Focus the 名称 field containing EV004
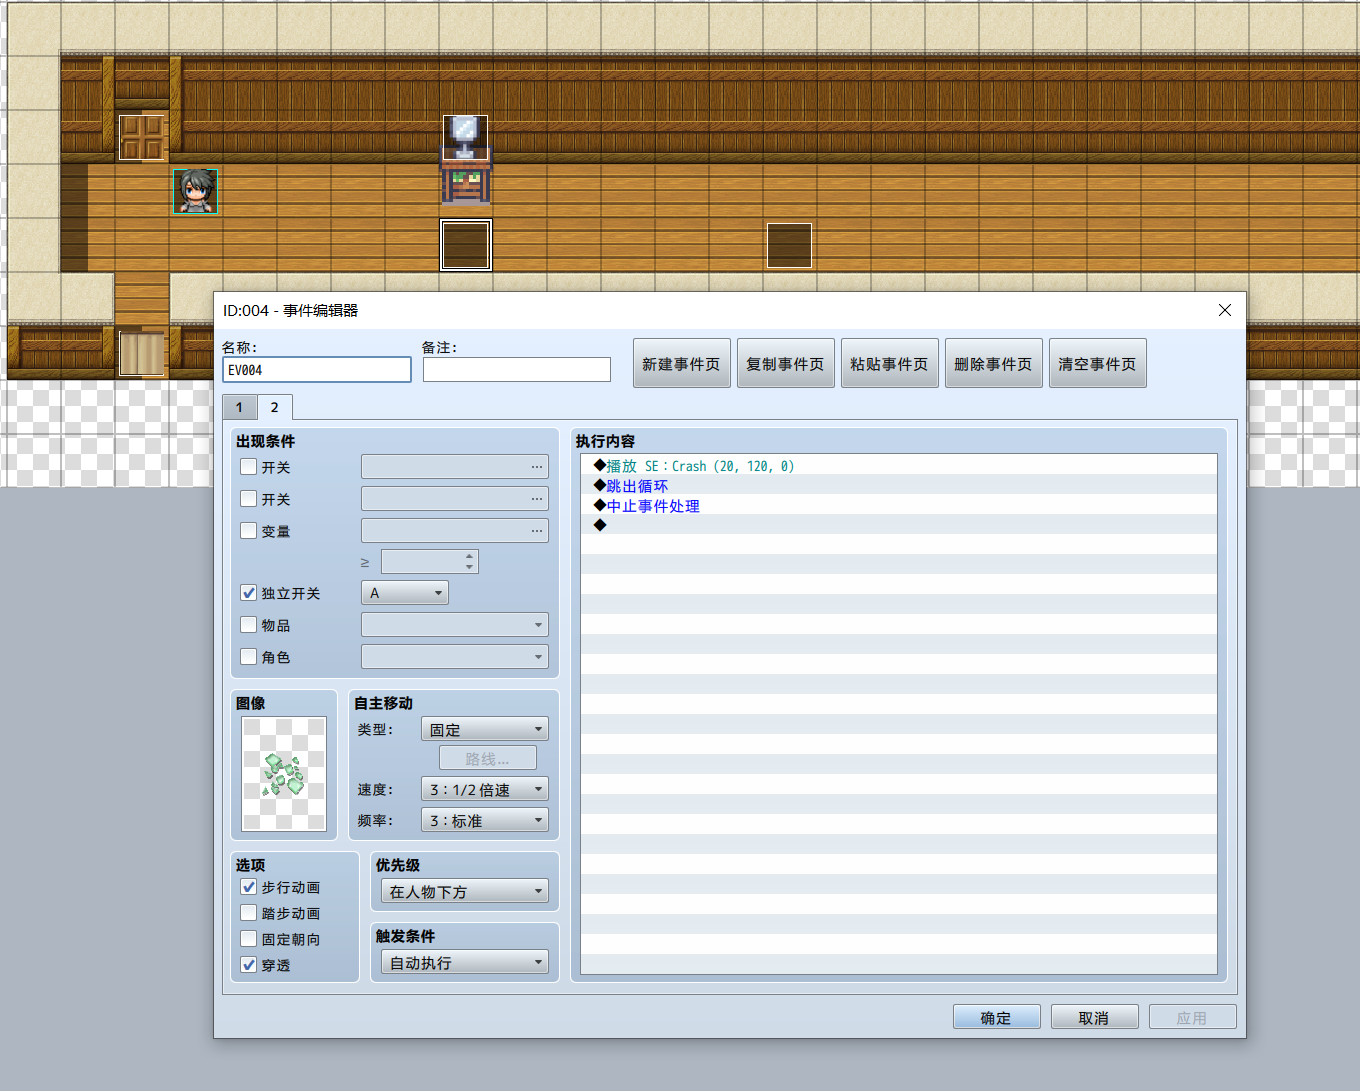The width and height of the screenshot is (1360, 1091). pos(317,370)
